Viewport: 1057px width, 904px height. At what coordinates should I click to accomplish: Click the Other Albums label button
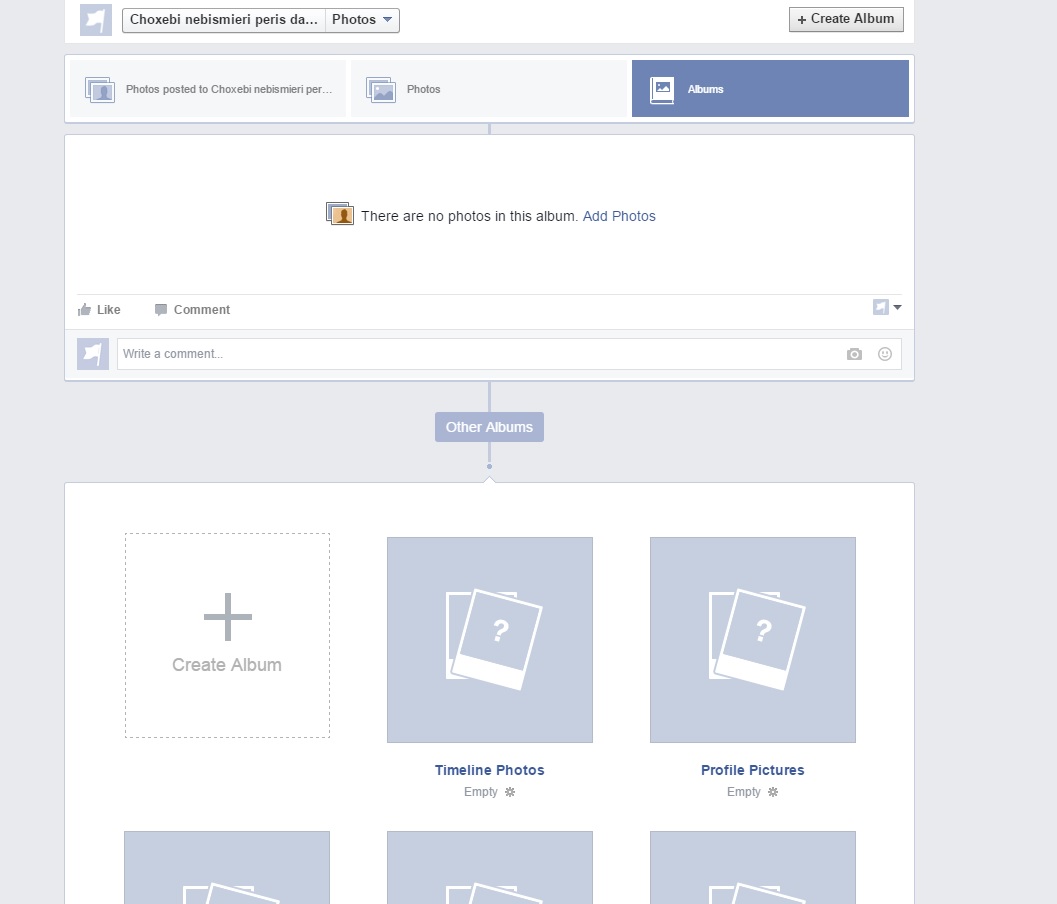pyautogui.click(x=489, y=427)
